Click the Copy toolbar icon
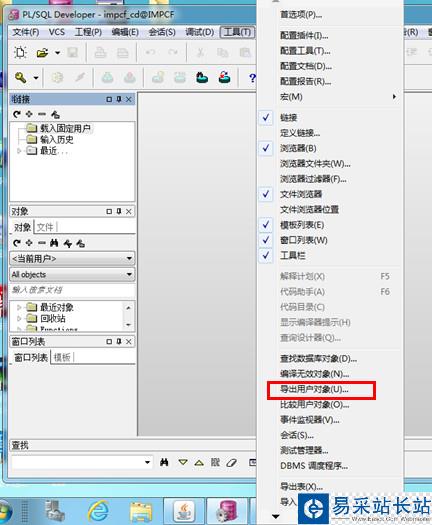The image size is (432, 525). tap(223, 53)
